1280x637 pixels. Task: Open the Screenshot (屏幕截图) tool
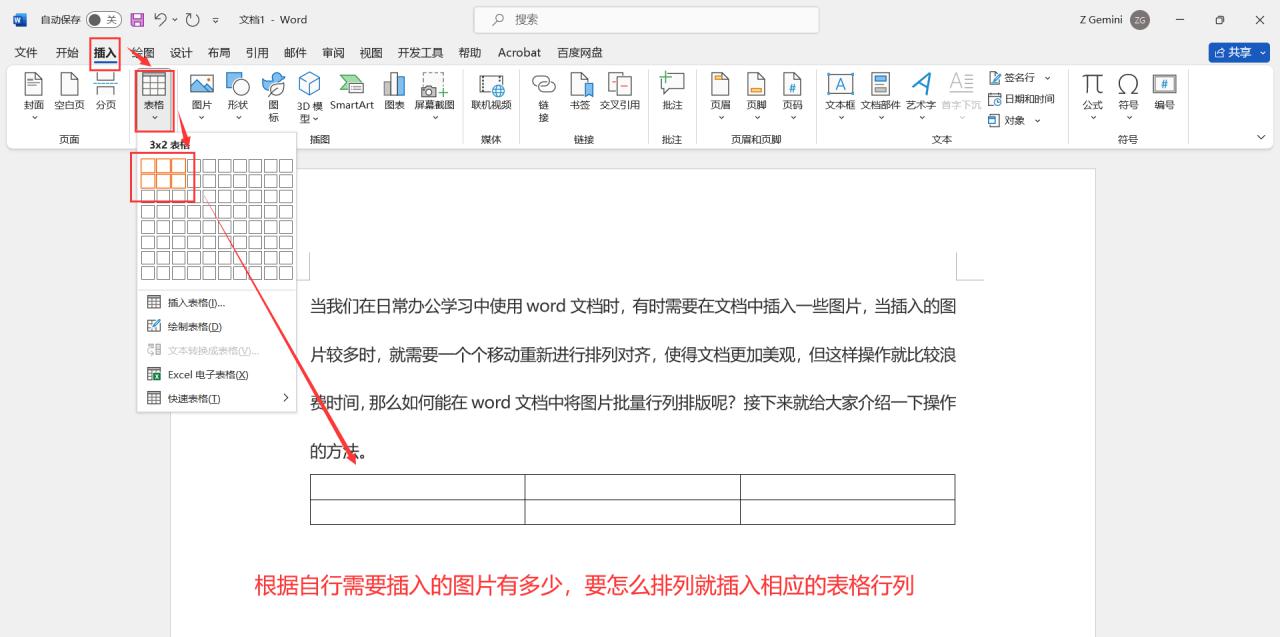(434, 96)
